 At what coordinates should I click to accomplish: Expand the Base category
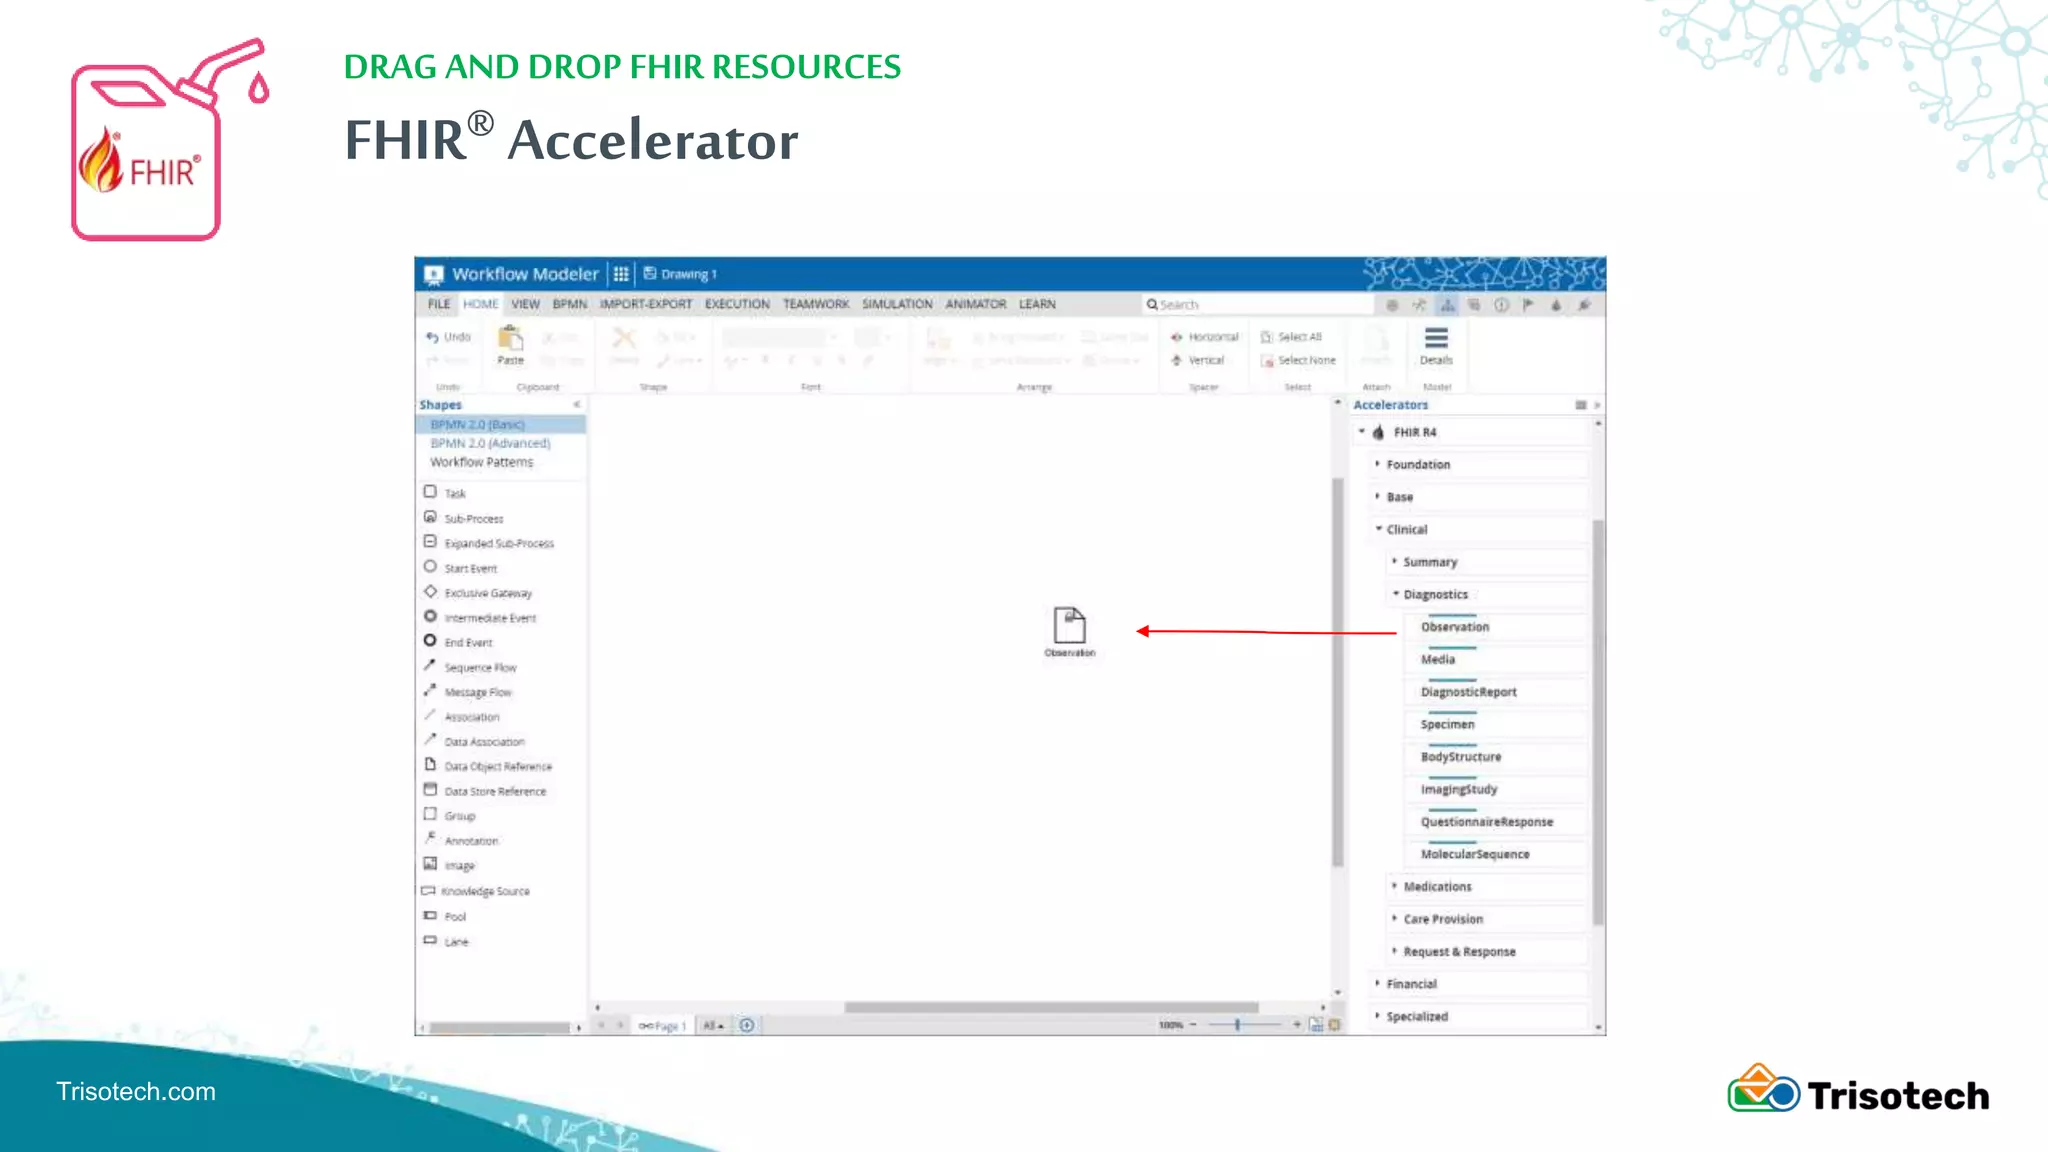(1378, 497)
